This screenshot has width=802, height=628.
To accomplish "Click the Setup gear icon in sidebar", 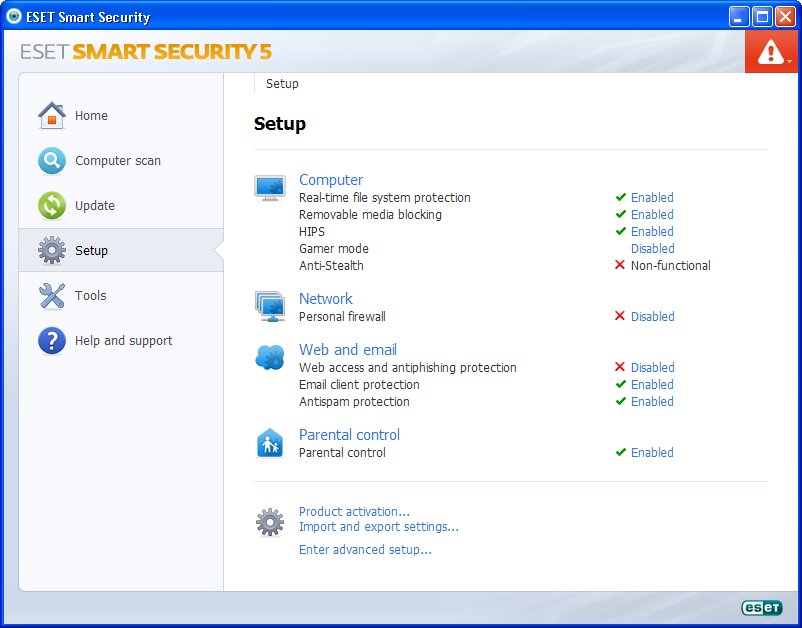I will coord(52,251).
